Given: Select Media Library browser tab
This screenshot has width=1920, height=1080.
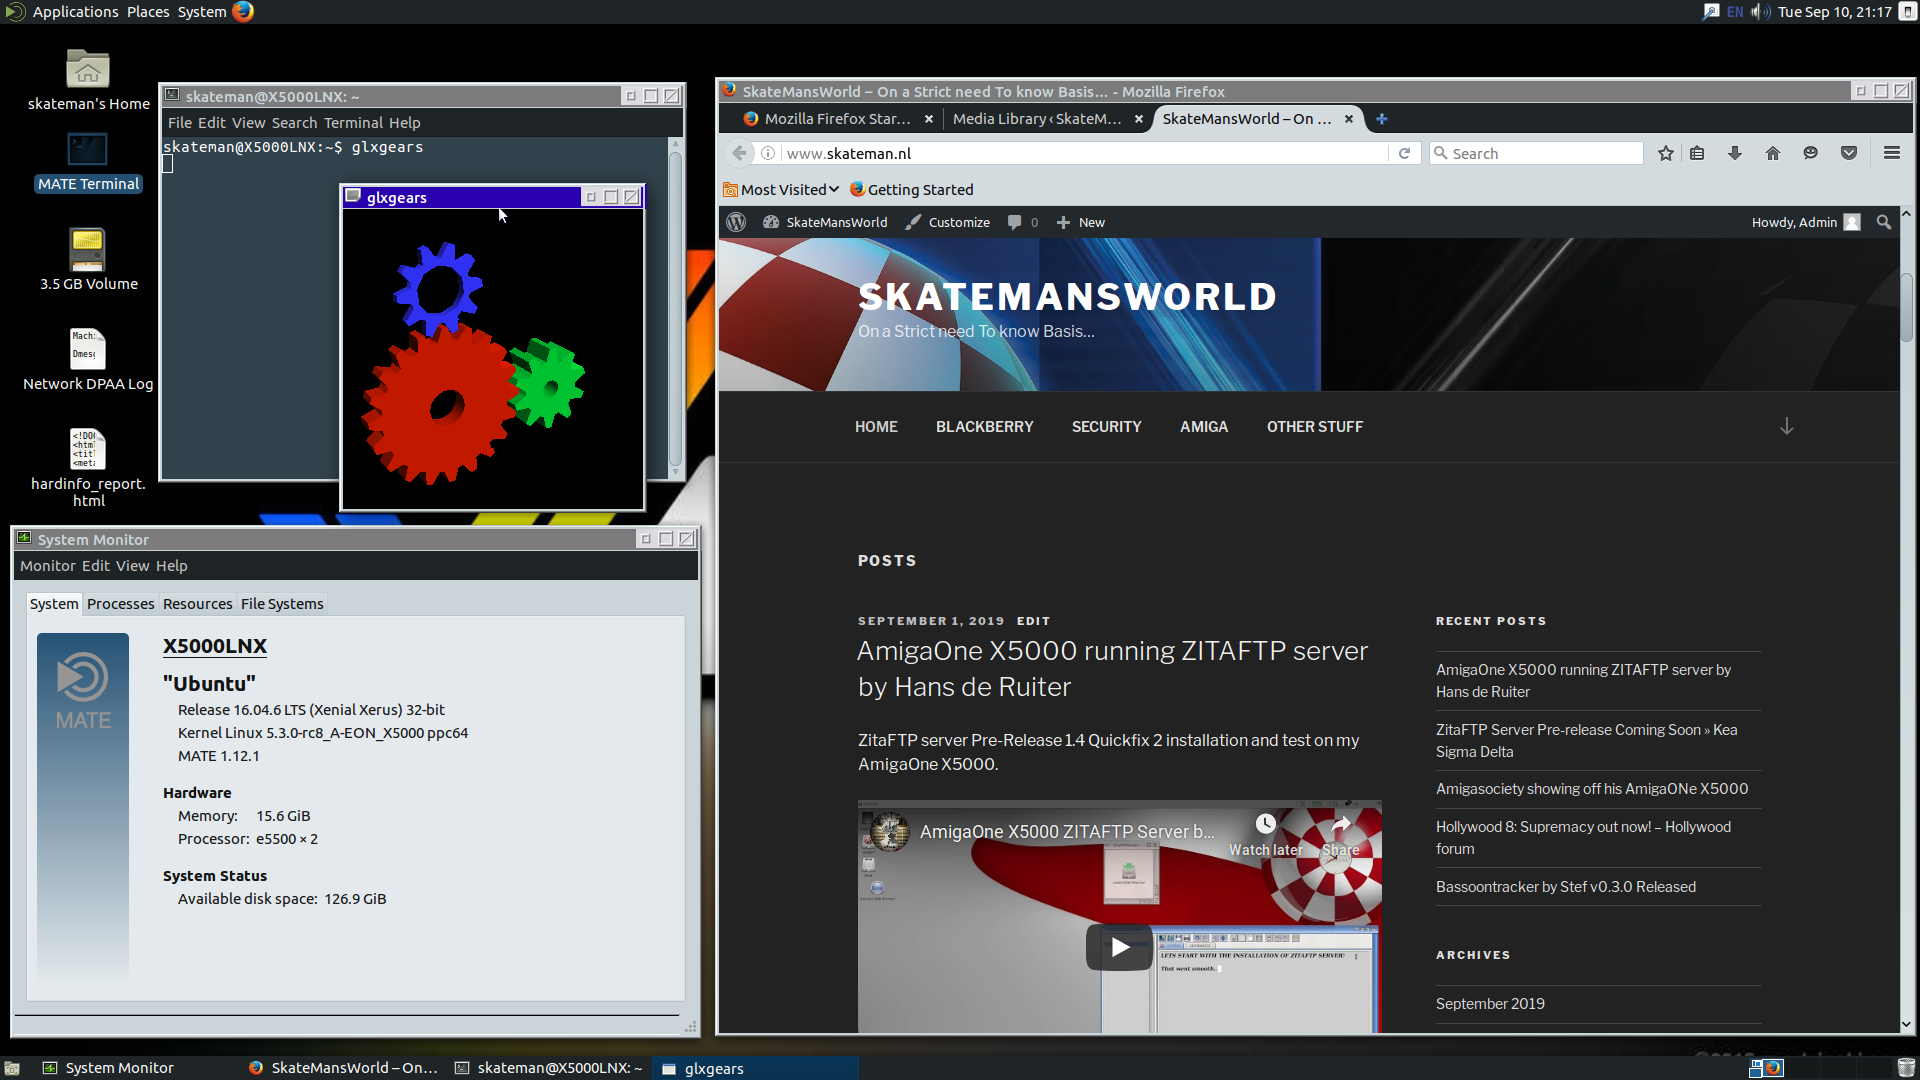Looking at the screenshot, I should point(1037,119).
